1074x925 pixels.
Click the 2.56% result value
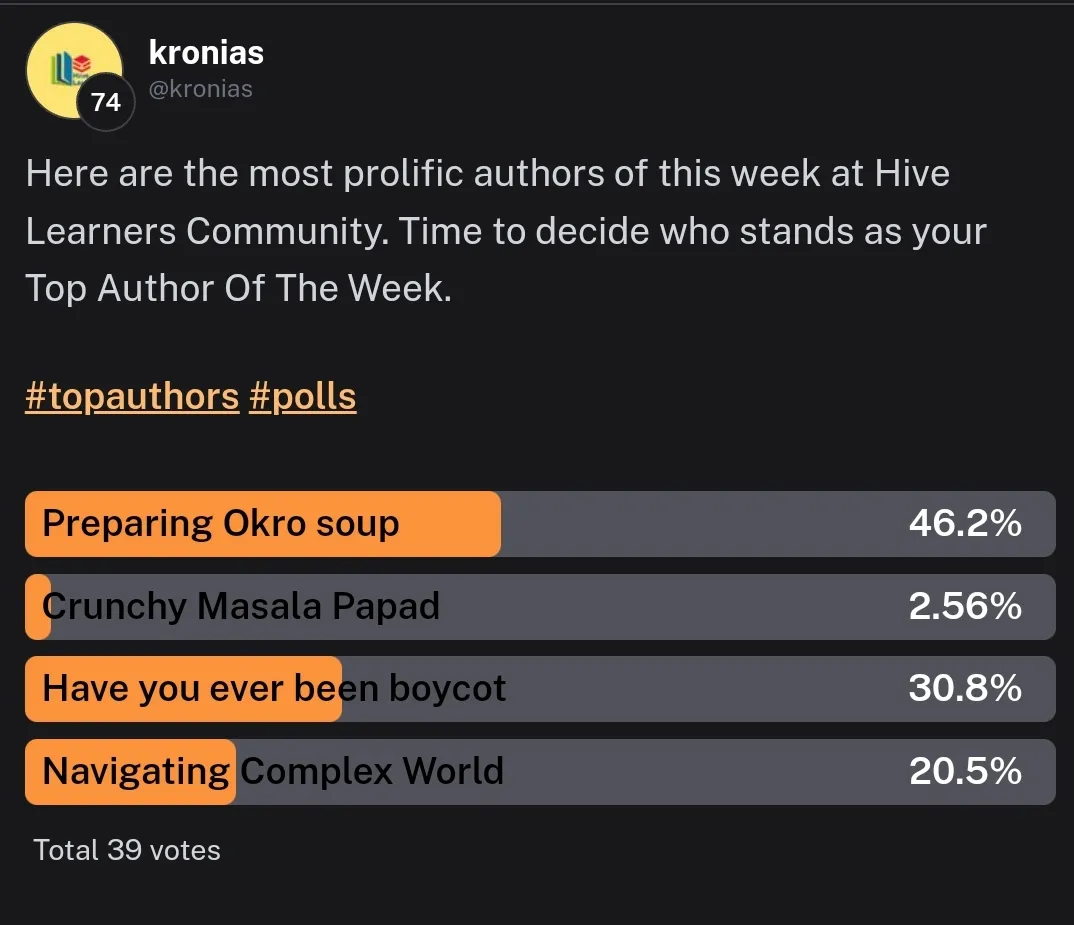965,607
